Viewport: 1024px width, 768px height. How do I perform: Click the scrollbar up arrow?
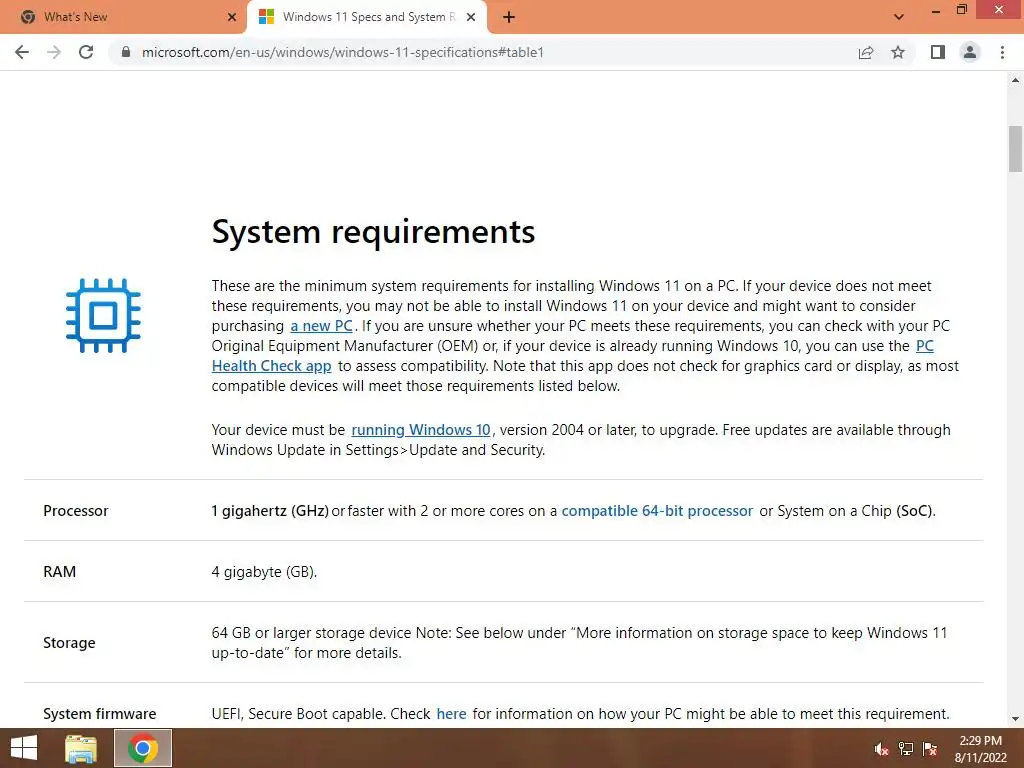point(1015,80)
